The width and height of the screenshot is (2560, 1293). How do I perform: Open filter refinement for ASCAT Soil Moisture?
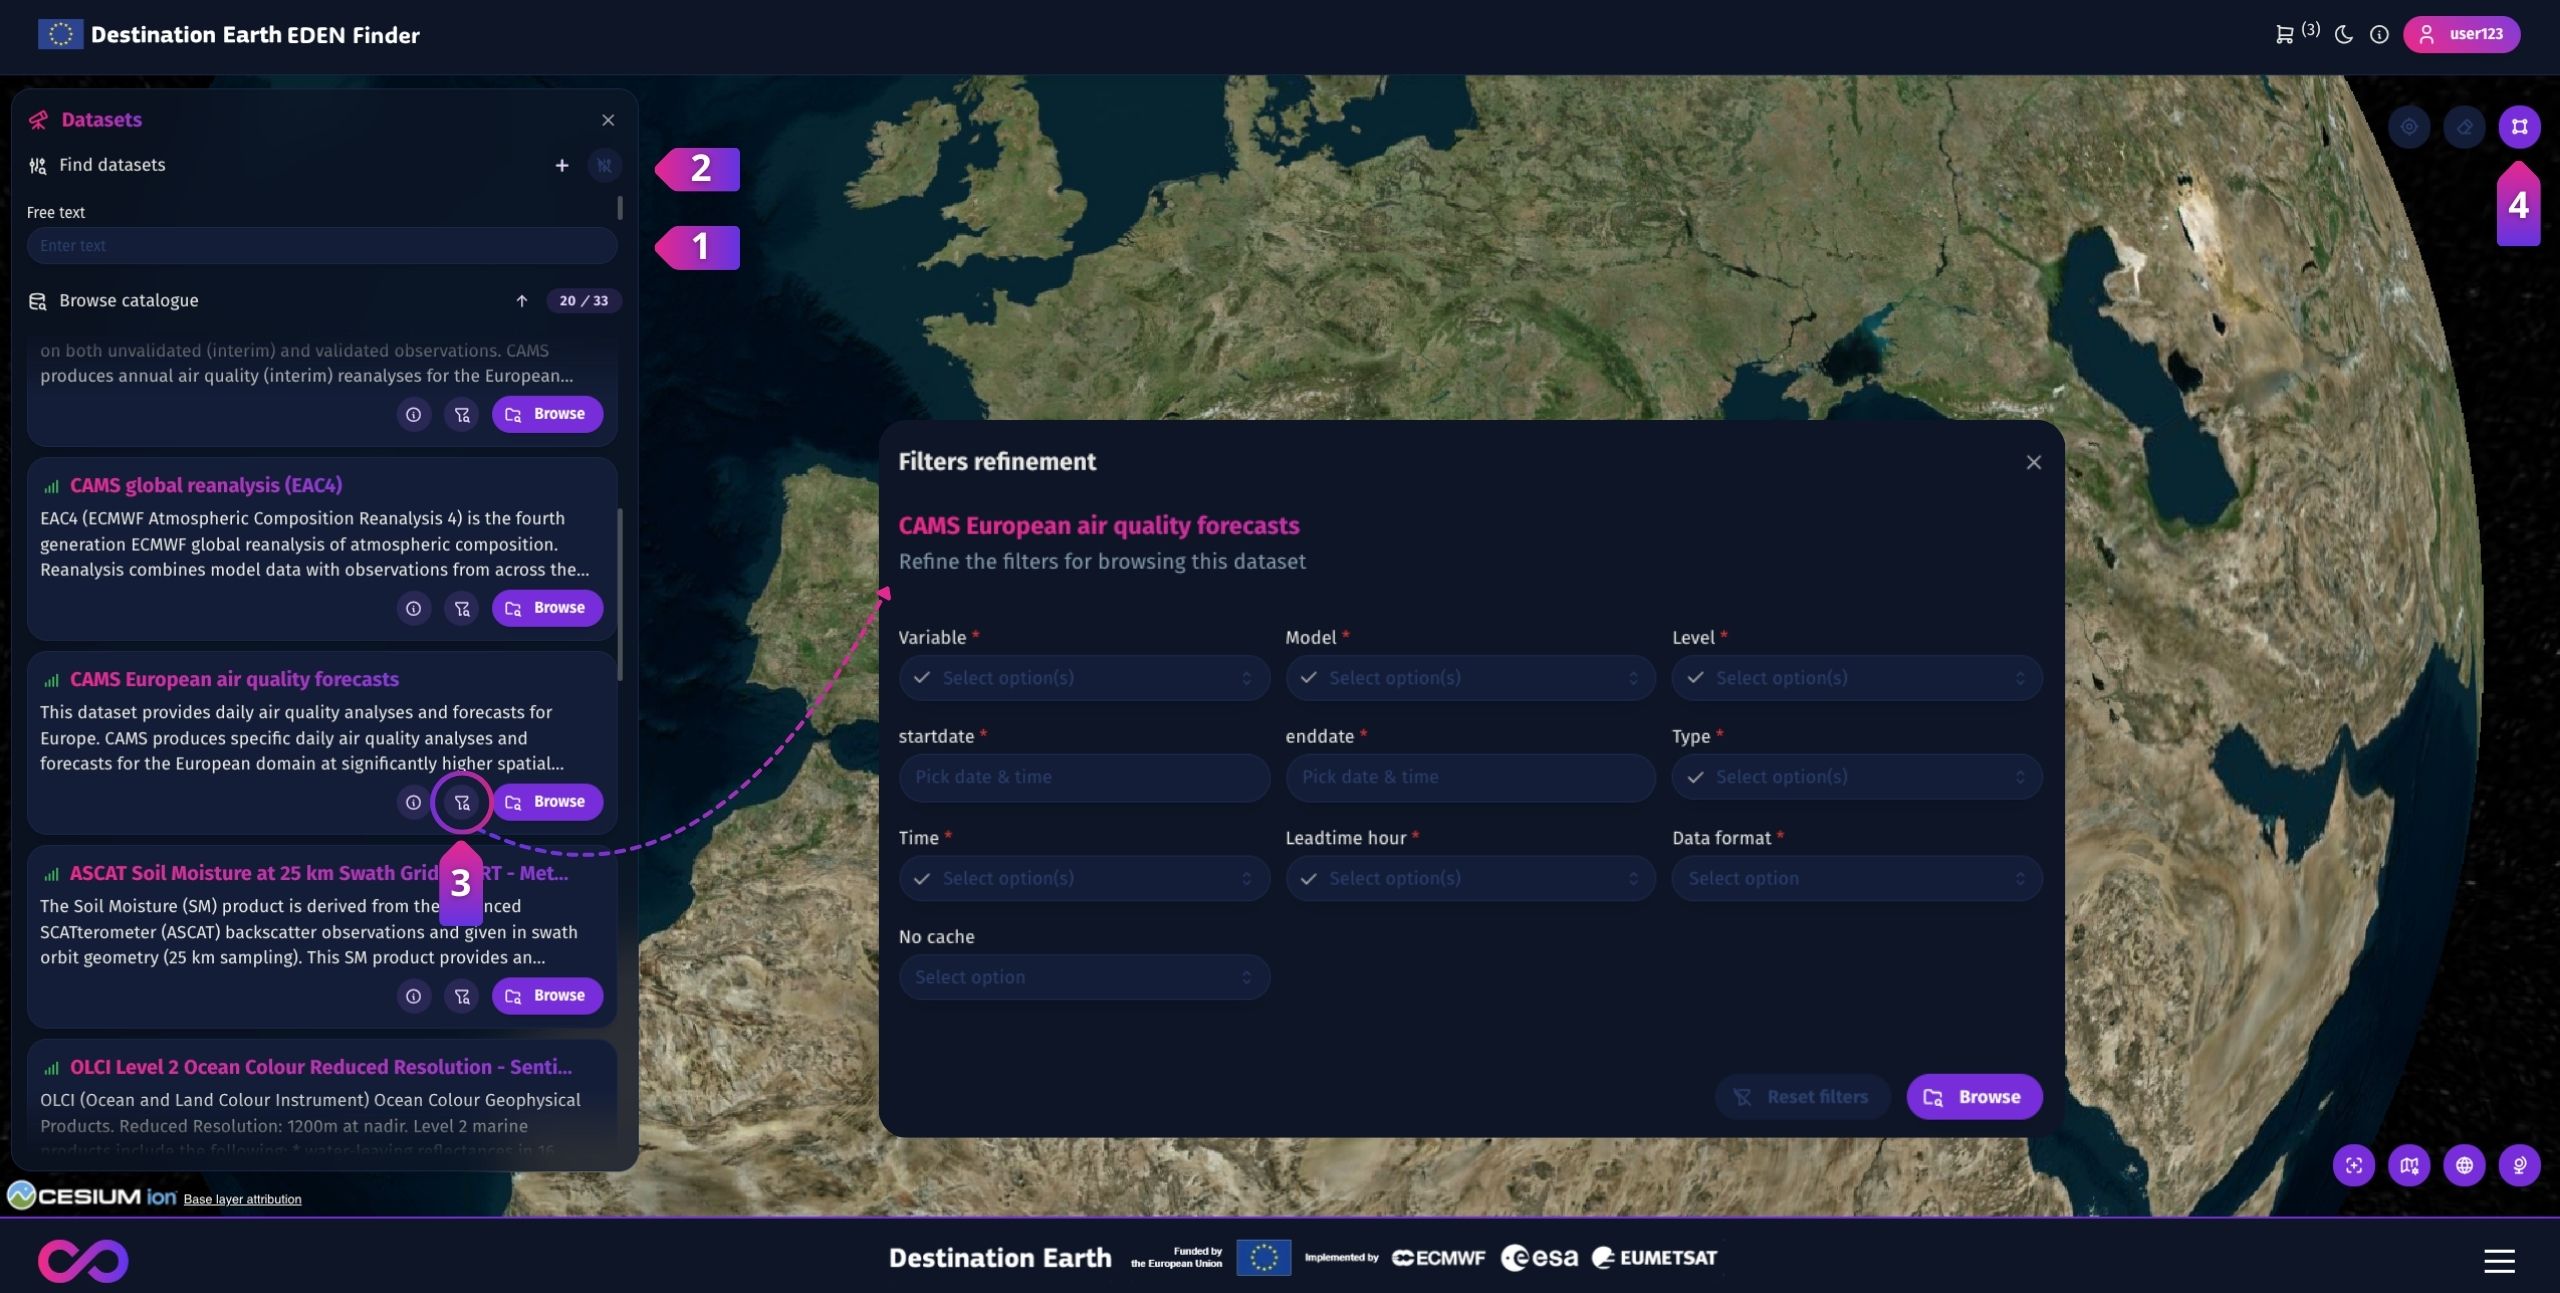click(x=462, y=996)
